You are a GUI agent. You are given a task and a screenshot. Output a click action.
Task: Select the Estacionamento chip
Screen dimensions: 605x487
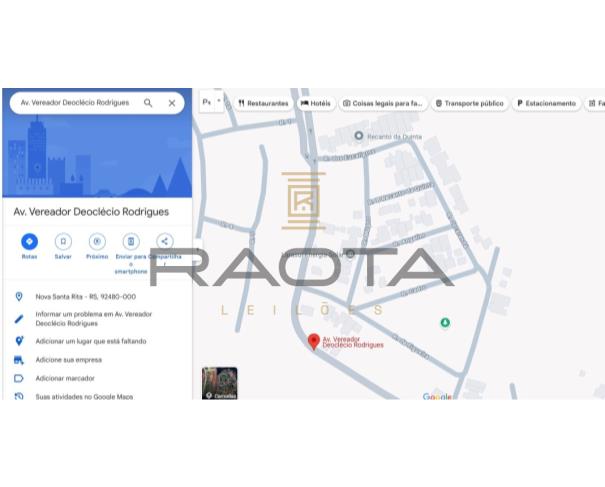click(x=546, y=103)
